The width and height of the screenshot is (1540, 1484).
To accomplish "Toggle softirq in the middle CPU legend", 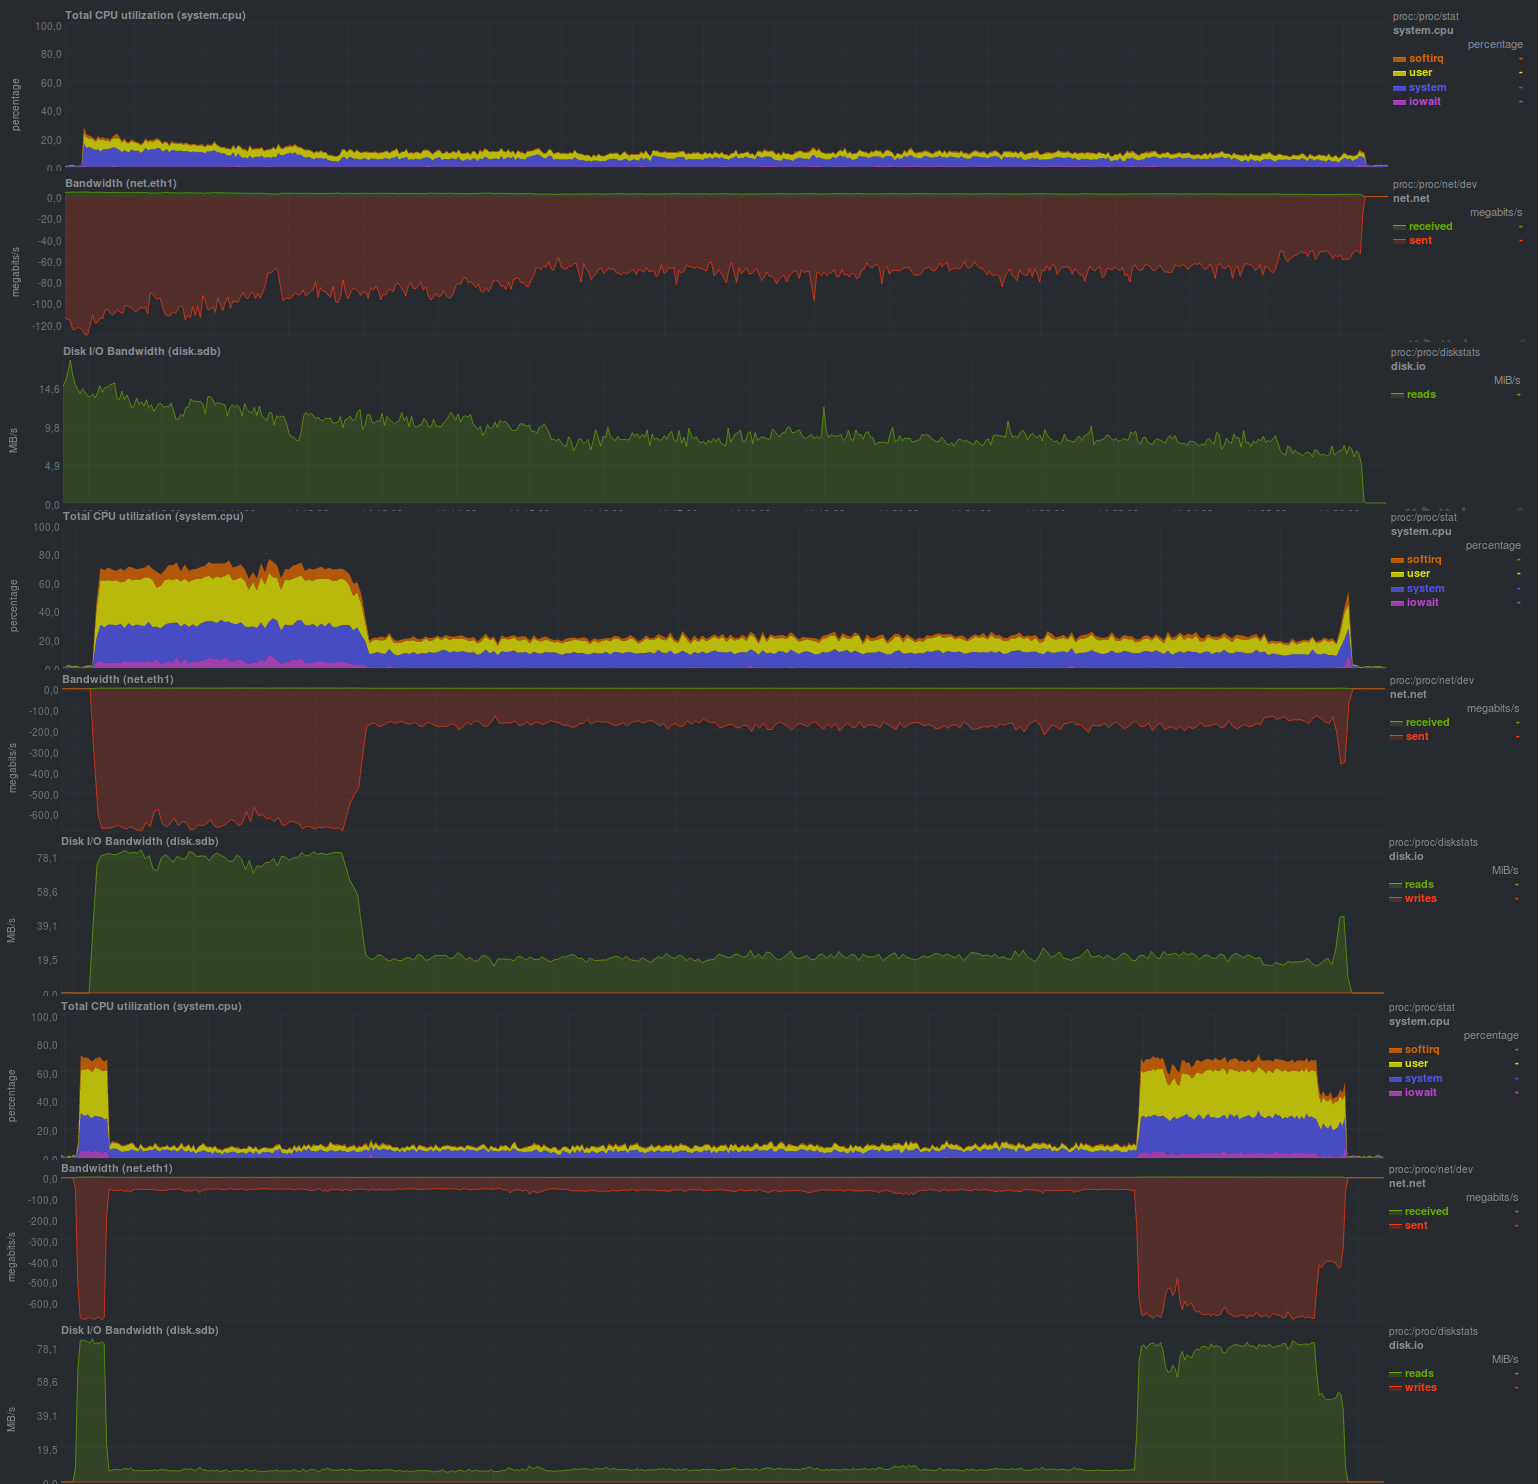I will pyautogui.click(x=1424, y=560).
